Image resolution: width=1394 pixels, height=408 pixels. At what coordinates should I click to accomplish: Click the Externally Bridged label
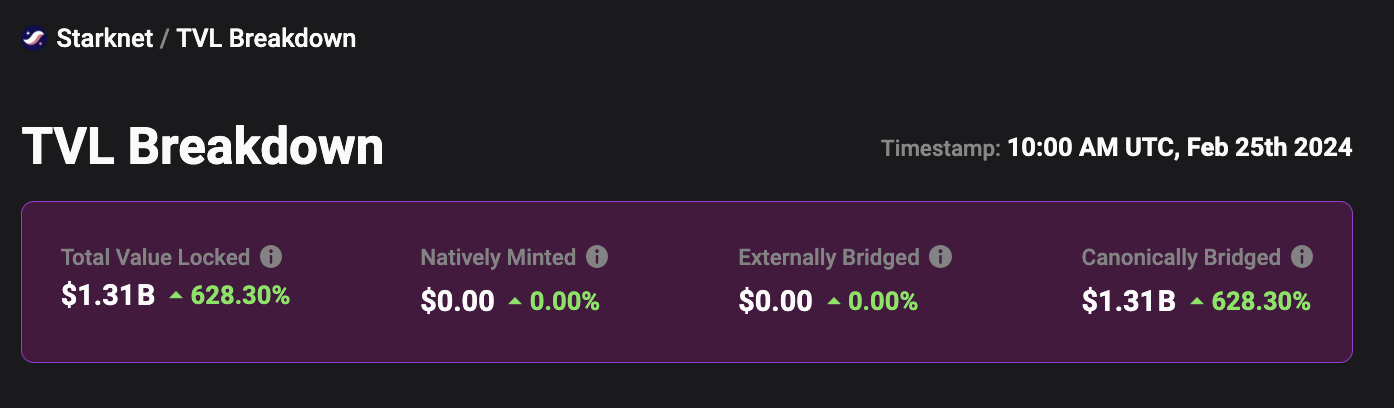pyautogui.click(x=829, y=257)
